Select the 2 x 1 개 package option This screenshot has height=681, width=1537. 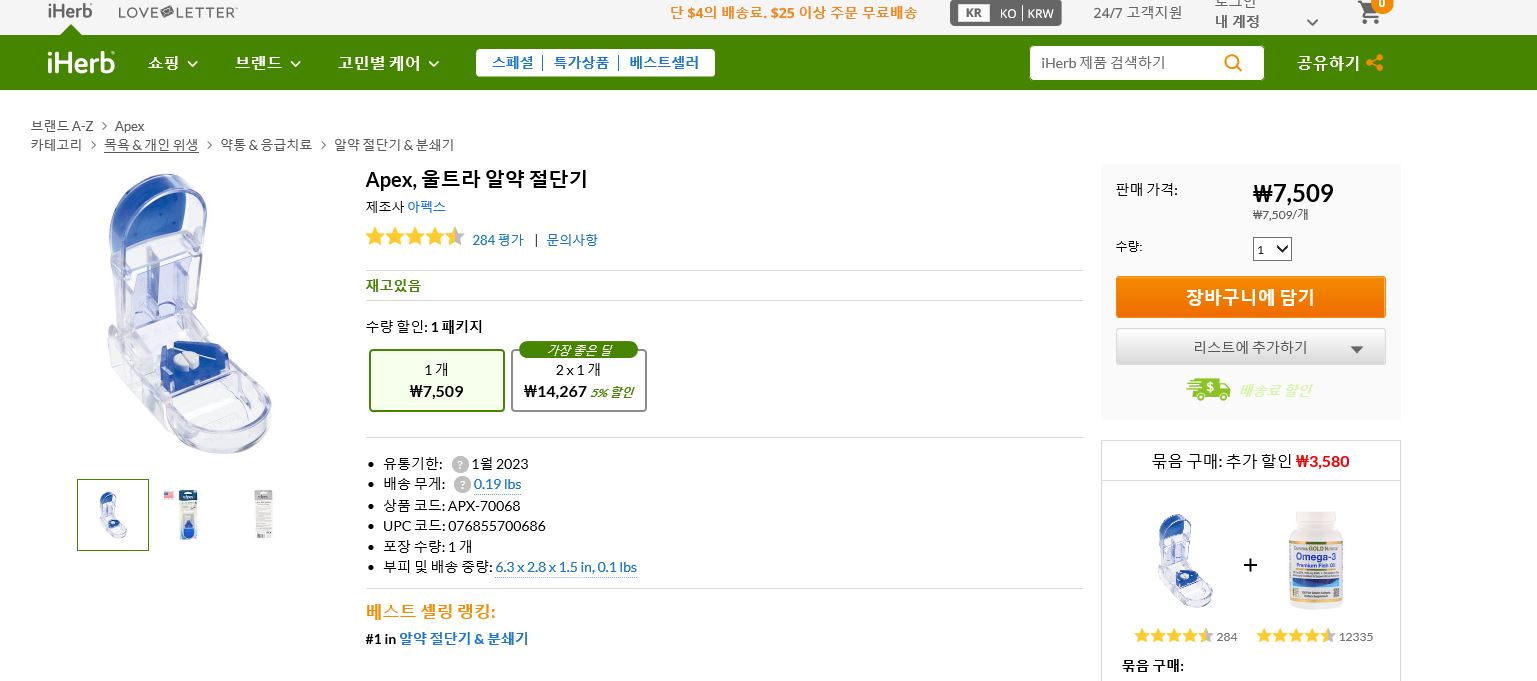(x=579, y=380)
